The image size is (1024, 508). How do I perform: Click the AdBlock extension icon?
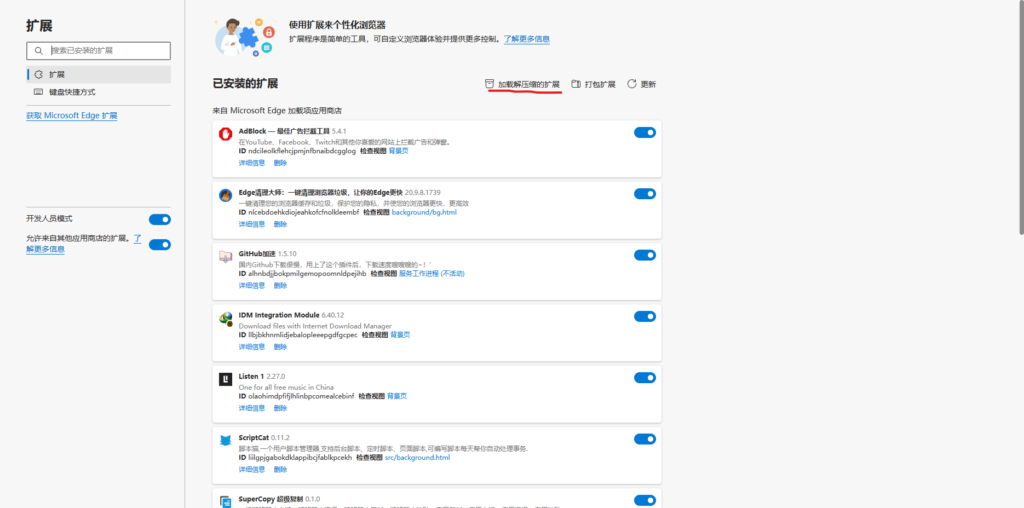click(225, 134)
